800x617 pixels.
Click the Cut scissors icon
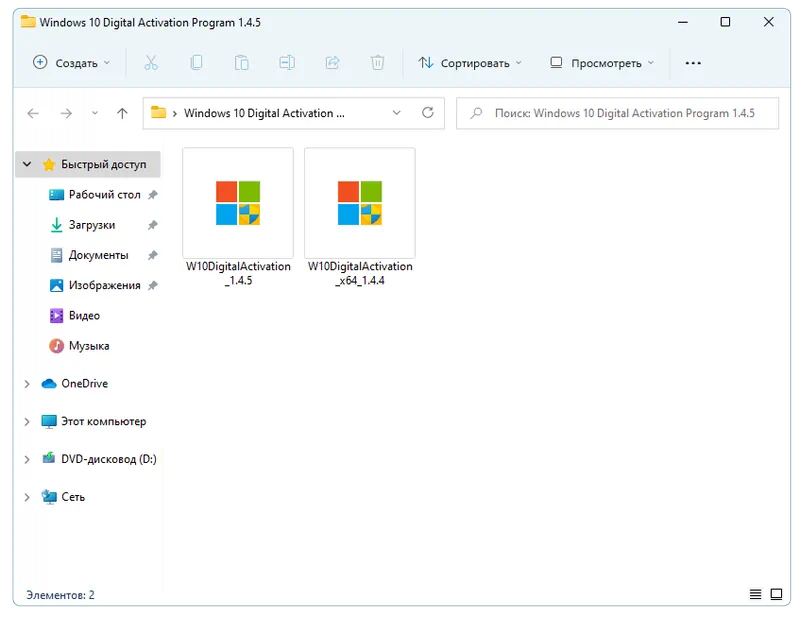tap(151, 63)
